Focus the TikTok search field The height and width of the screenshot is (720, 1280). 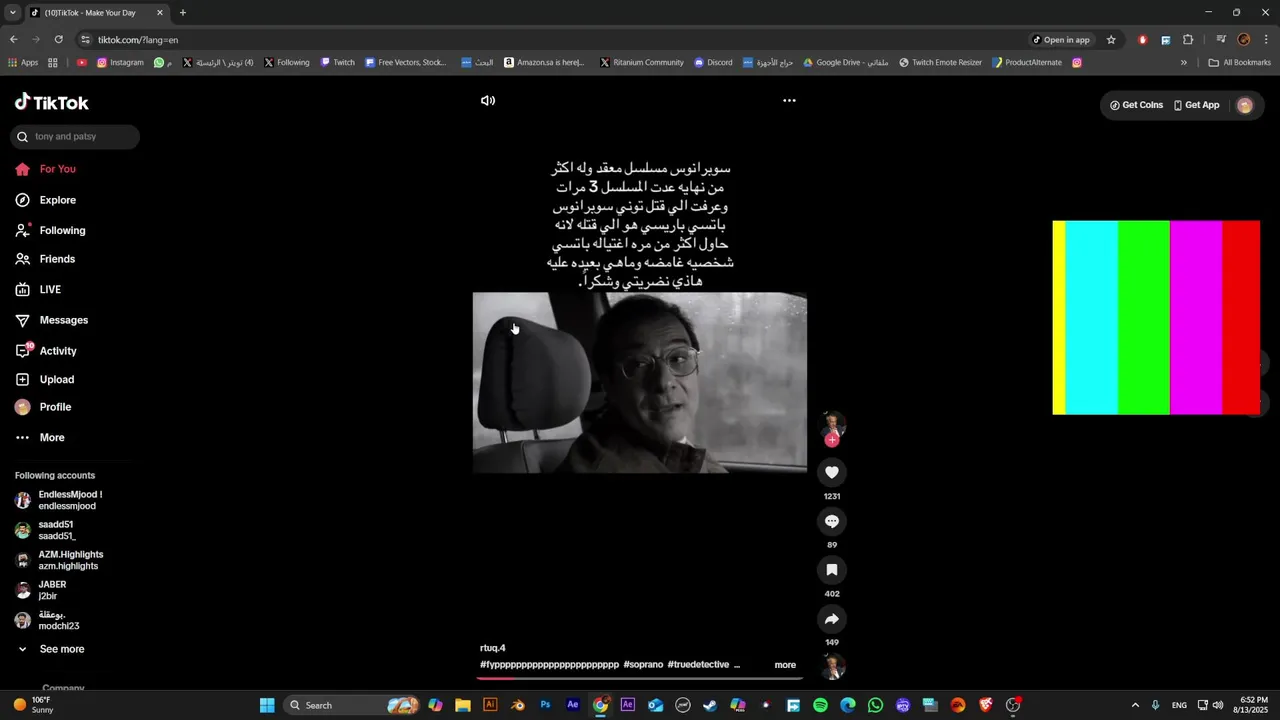[x=75, y=137]
